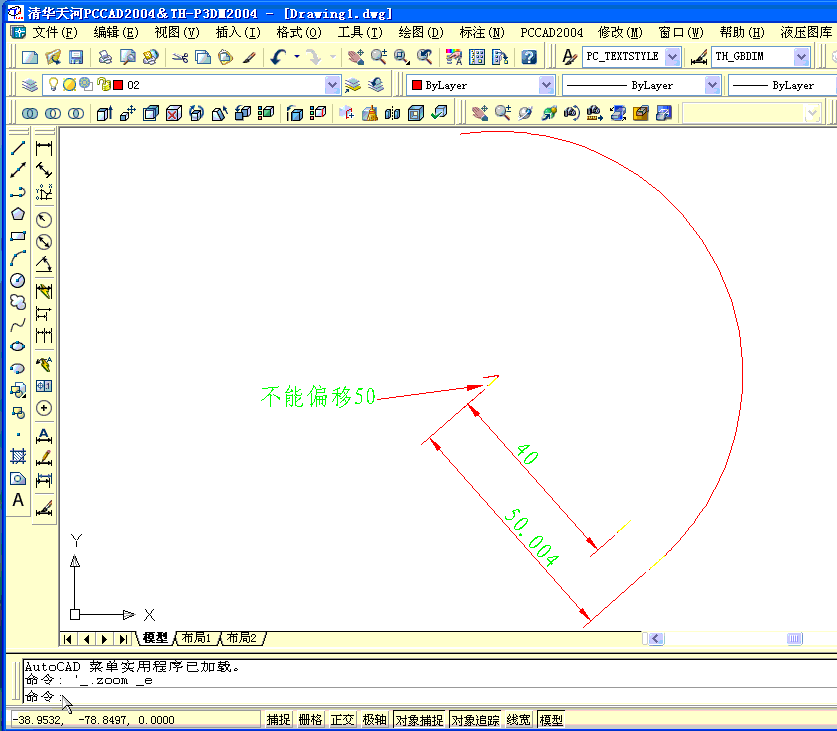Open the empty view toolbar dropdown
Viewport: 837px width, 731px height.
click(x=812, y=113)
